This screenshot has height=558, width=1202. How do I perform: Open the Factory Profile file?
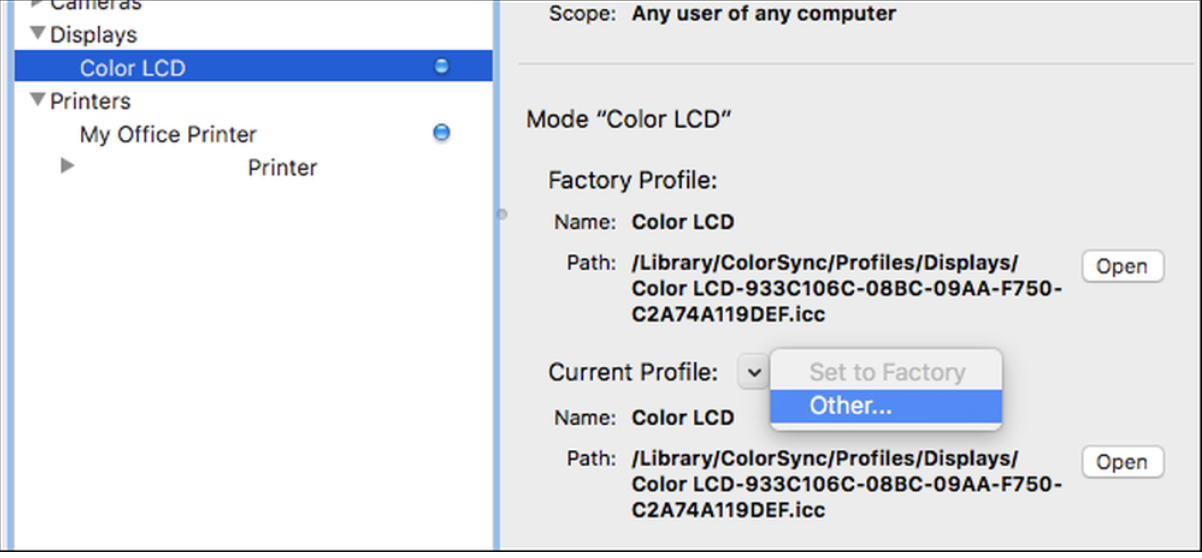coord(1122,266)
